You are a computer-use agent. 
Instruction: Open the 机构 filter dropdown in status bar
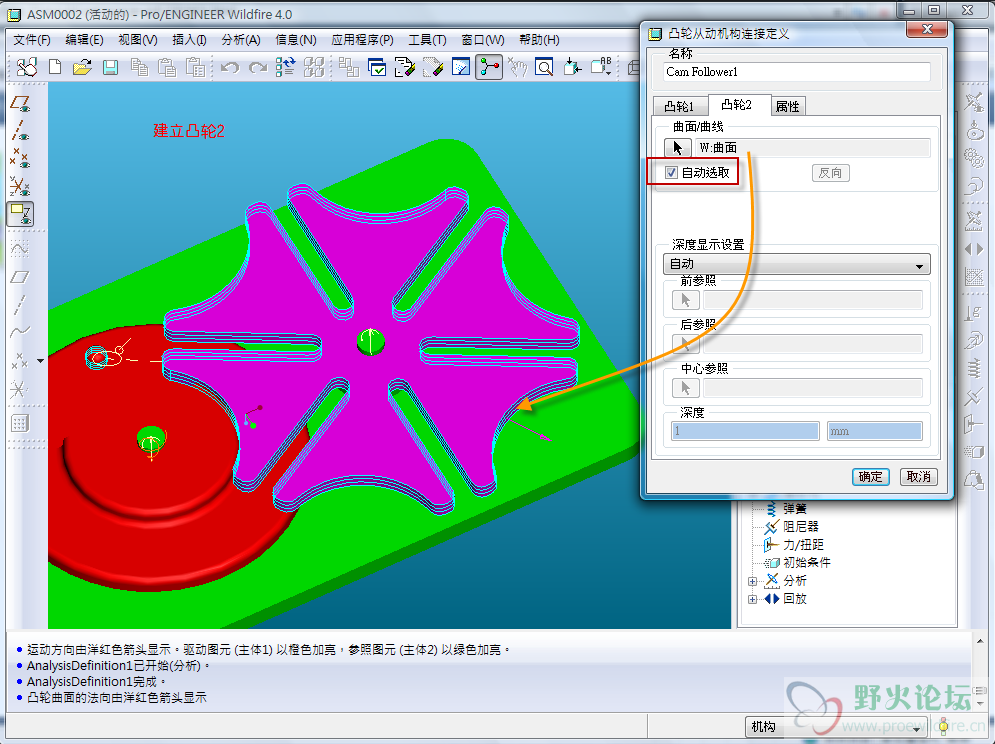[x=836, y=727]
